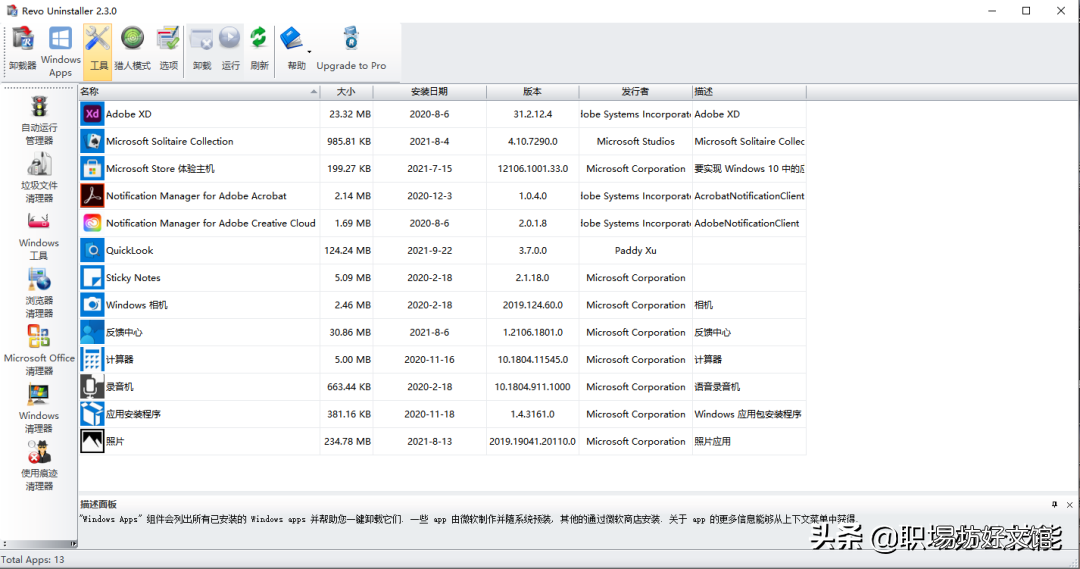1080x569 pixels.
Task: Open Options (选项) from toolbar
Action: 168,48
